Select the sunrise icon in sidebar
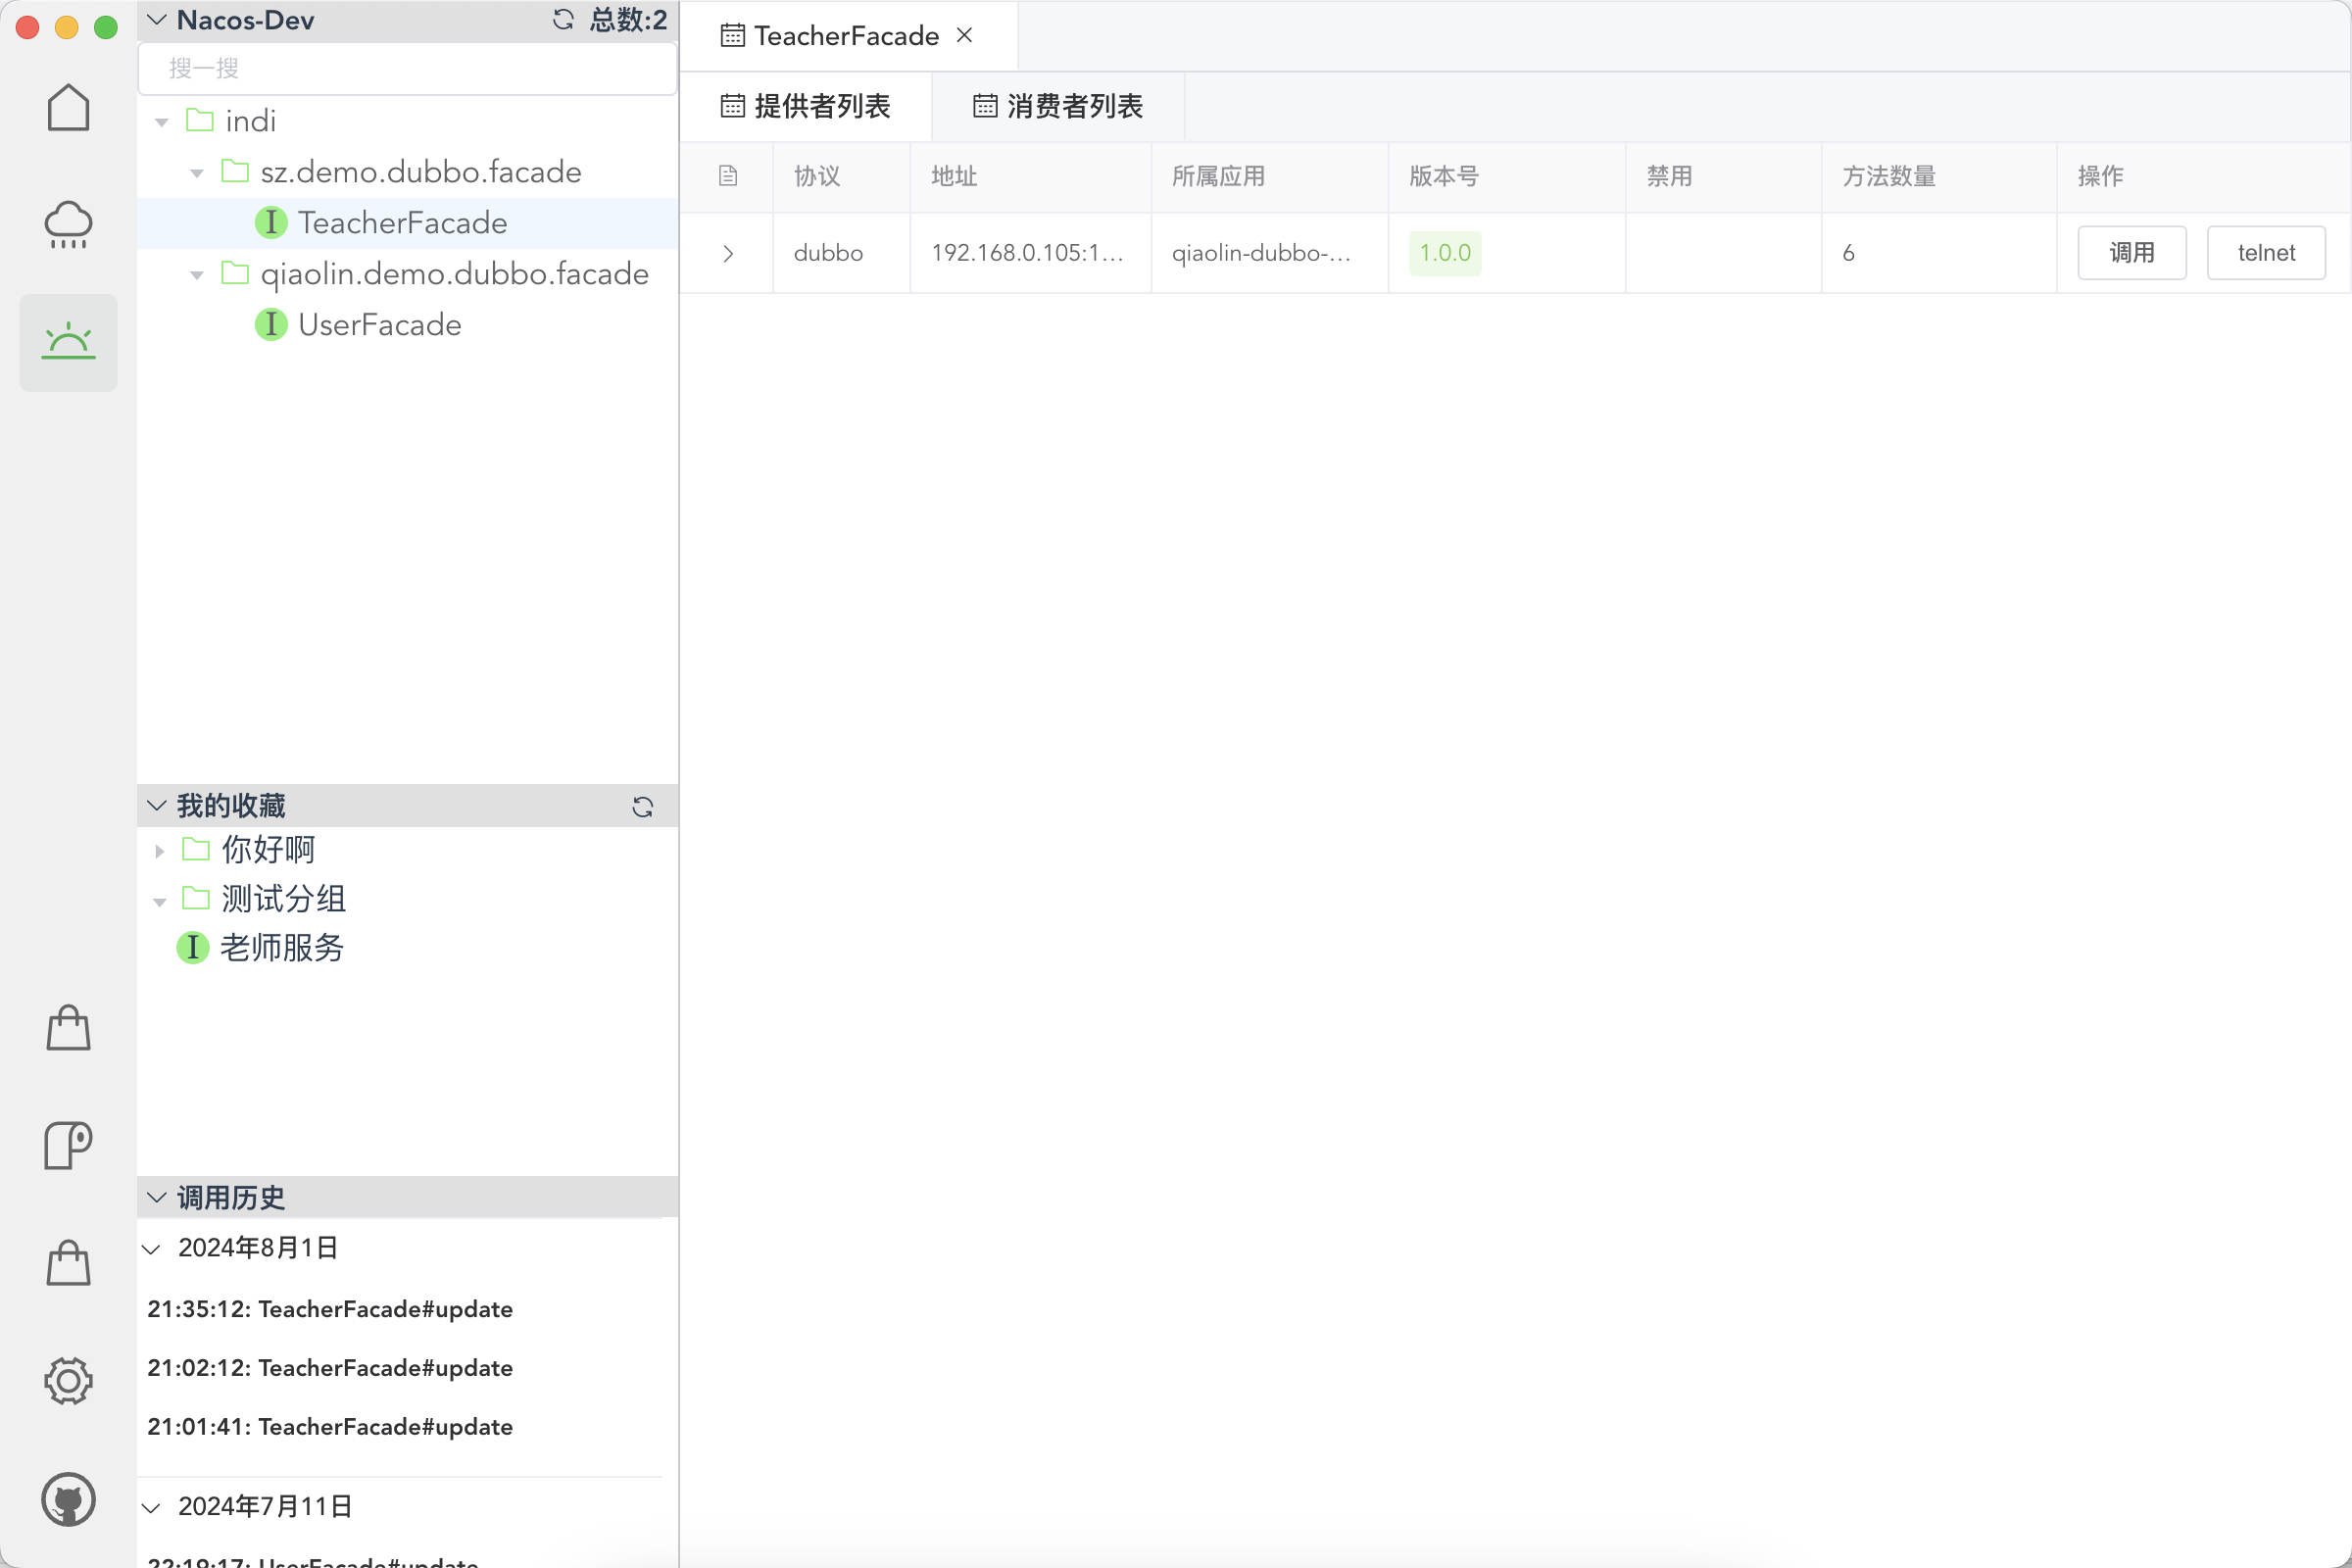 tap(68, 342)
